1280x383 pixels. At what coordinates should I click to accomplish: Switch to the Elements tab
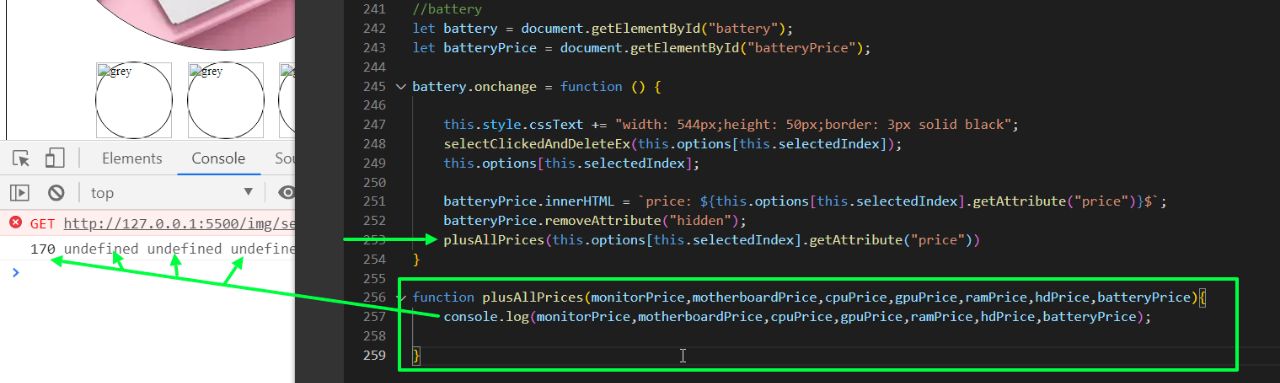click(x=132, y=158)
